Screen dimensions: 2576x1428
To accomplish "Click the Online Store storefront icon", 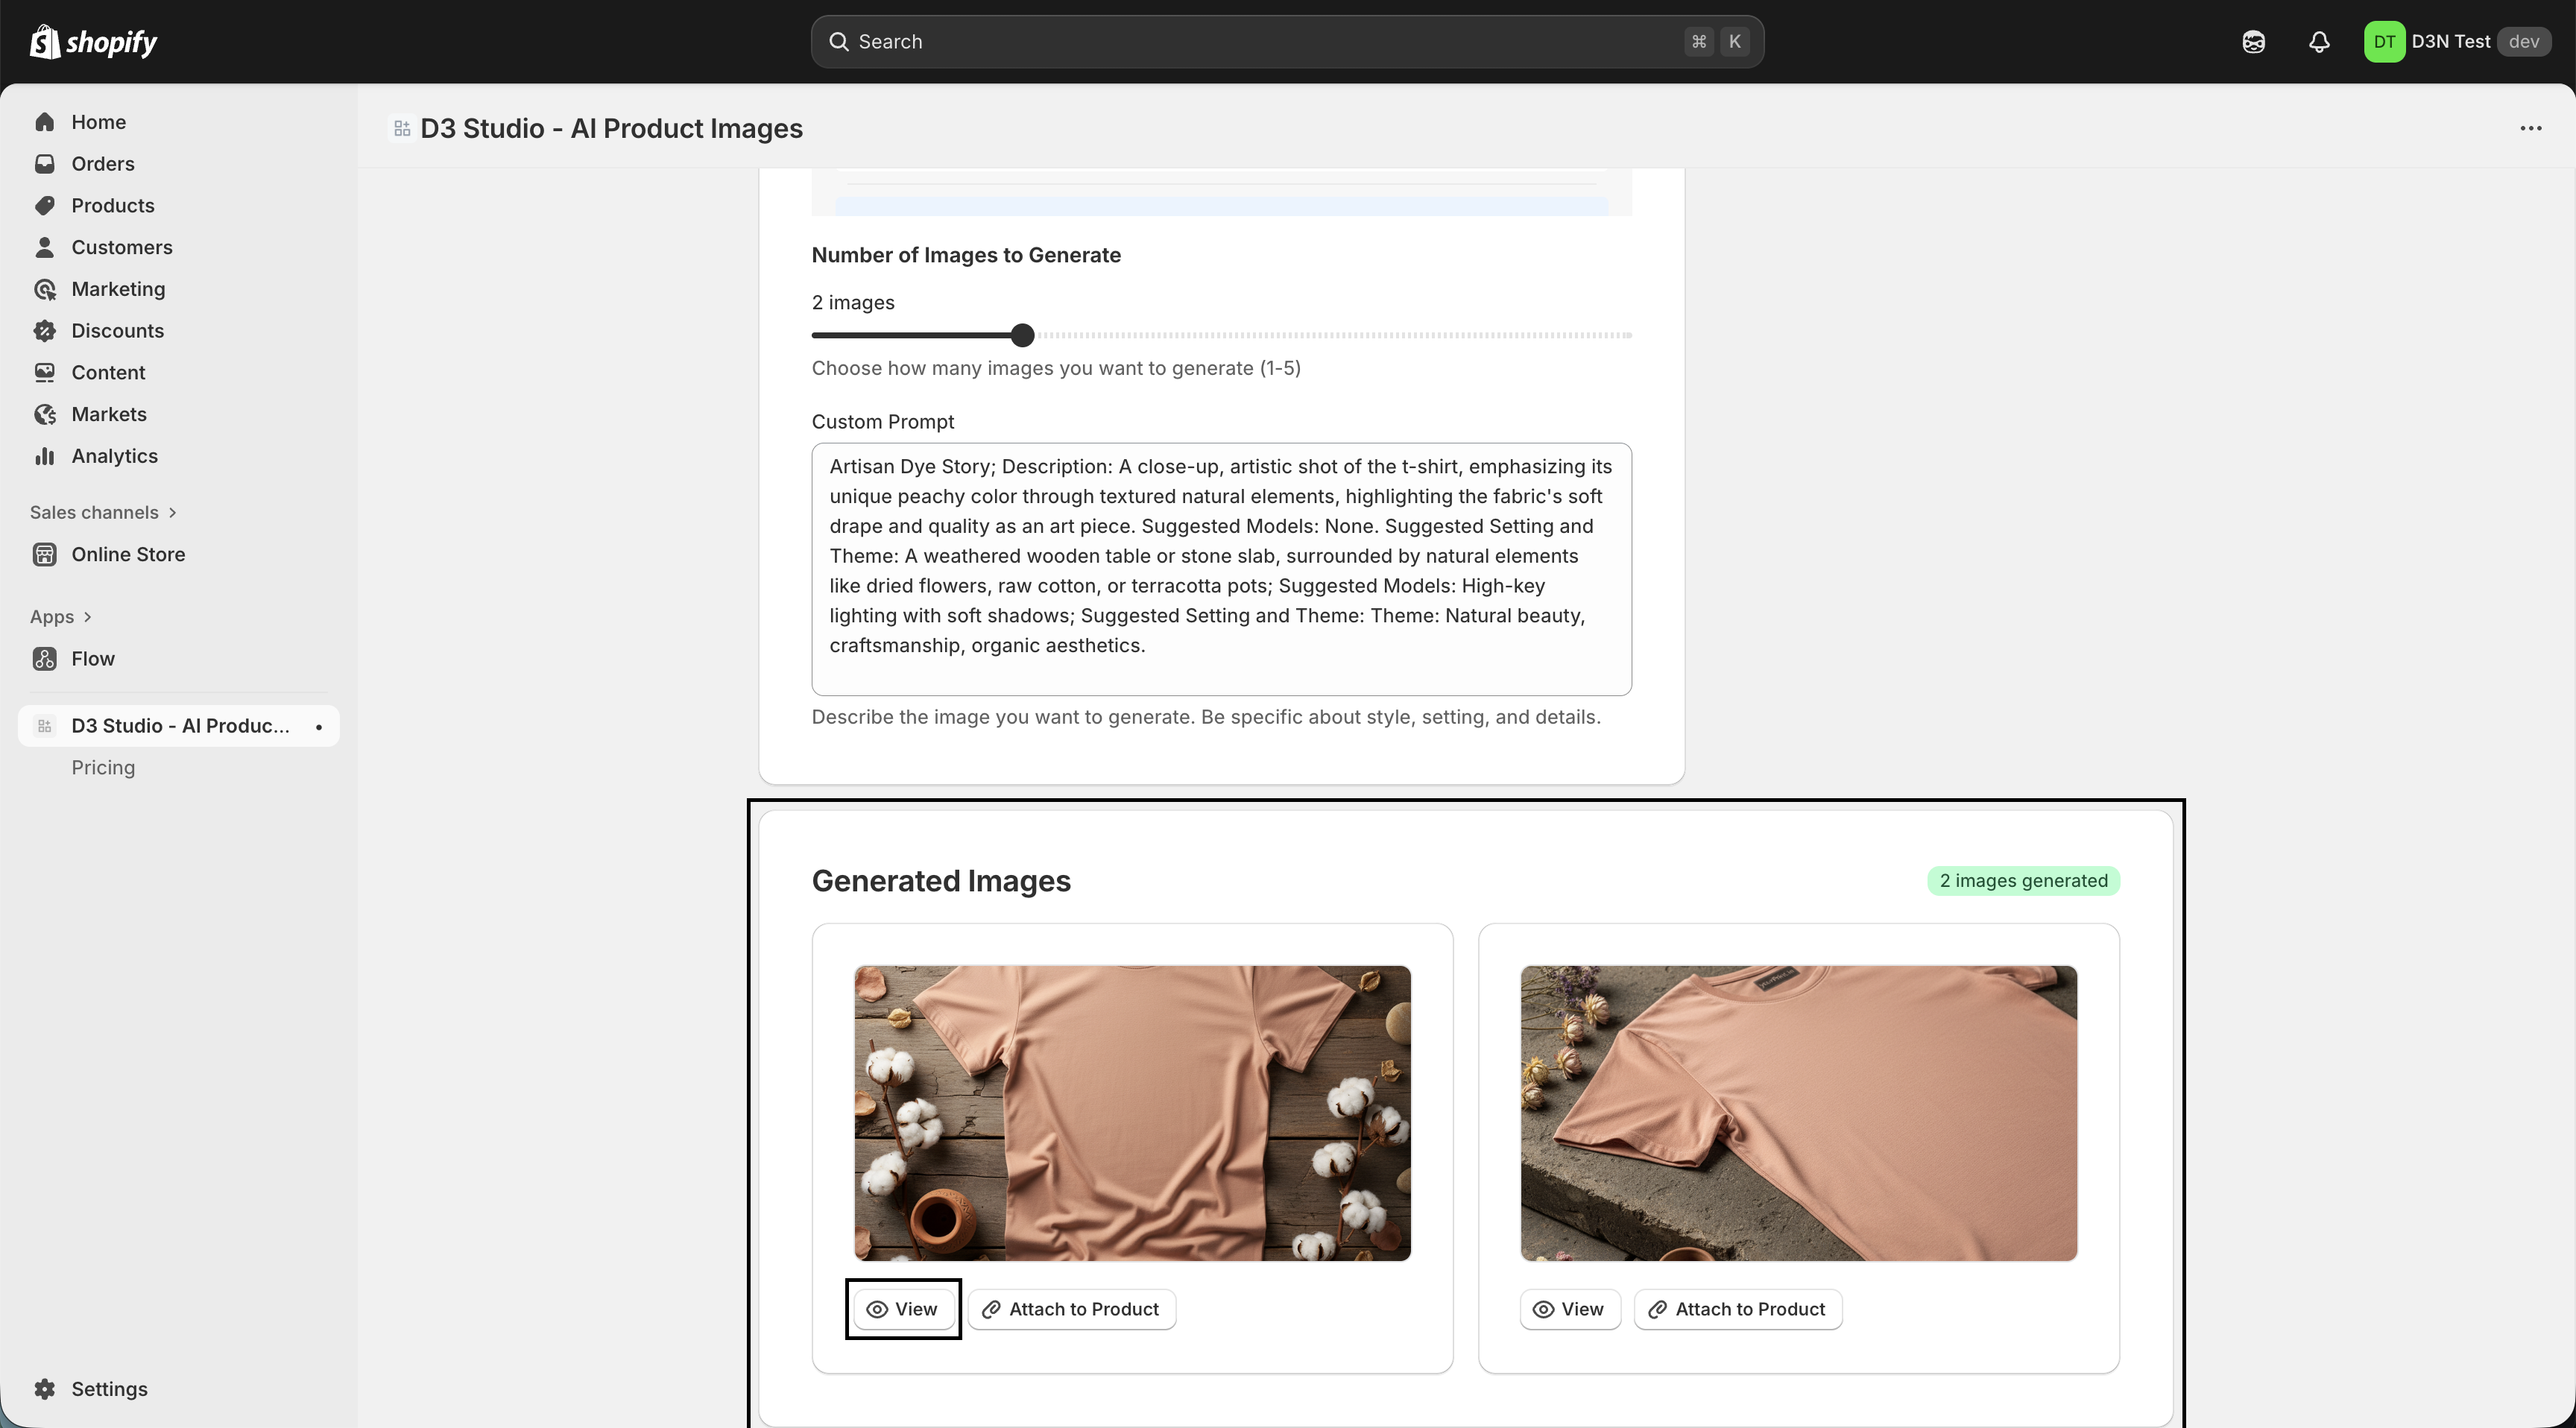I will (x=44, y=554).
